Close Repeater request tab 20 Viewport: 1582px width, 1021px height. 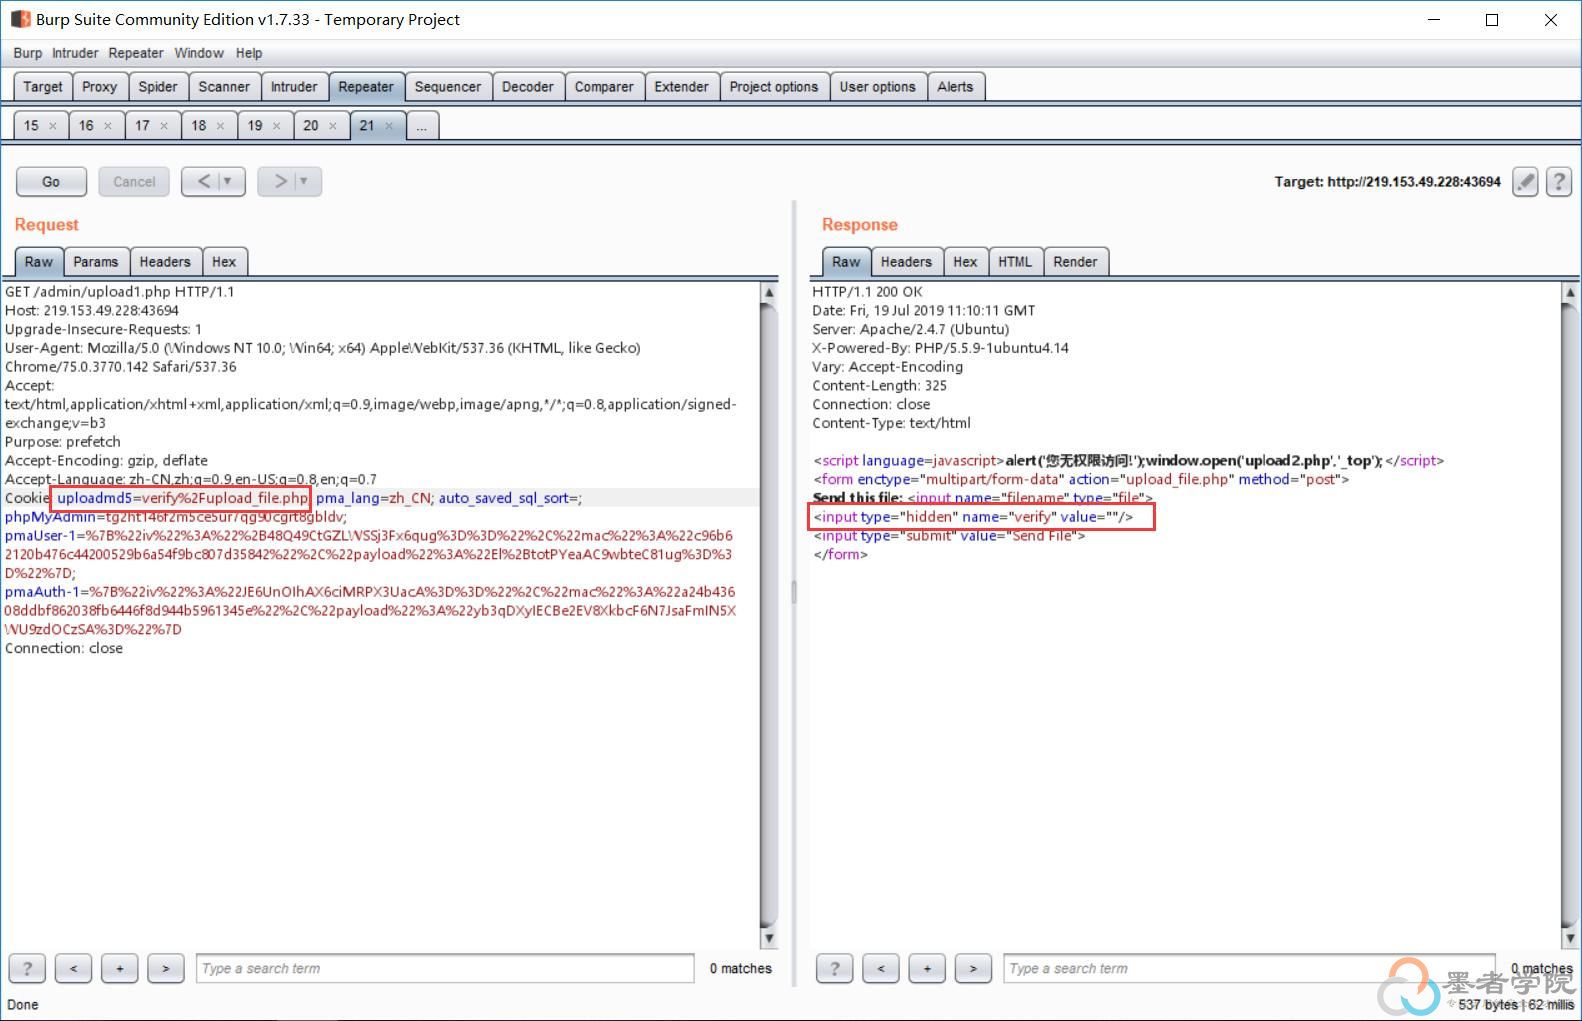pyautogui.click(x=333, y=126)
